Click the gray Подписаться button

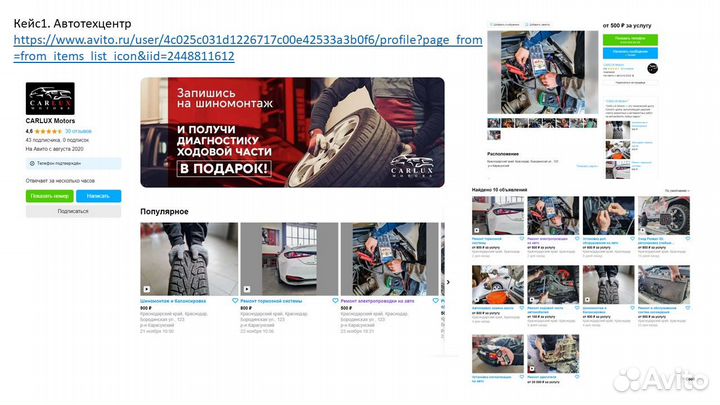(72, 211)
